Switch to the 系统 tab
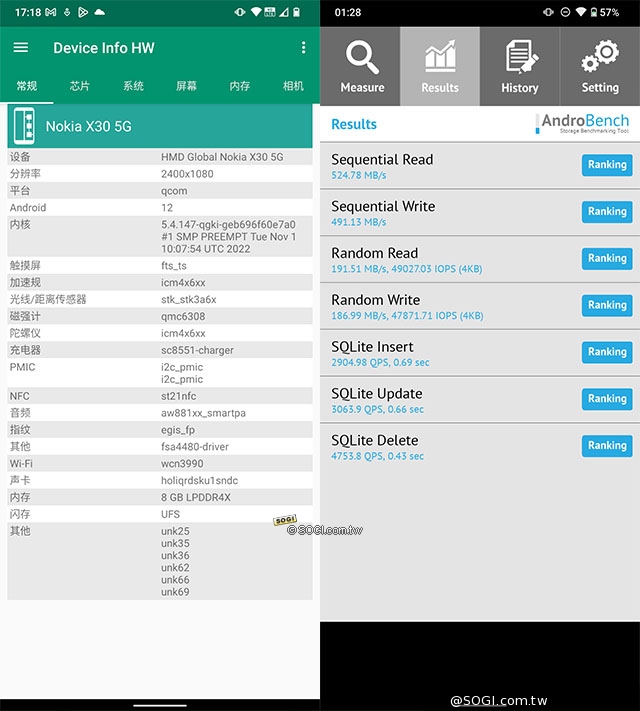The image size is (640, 711). 133,86
